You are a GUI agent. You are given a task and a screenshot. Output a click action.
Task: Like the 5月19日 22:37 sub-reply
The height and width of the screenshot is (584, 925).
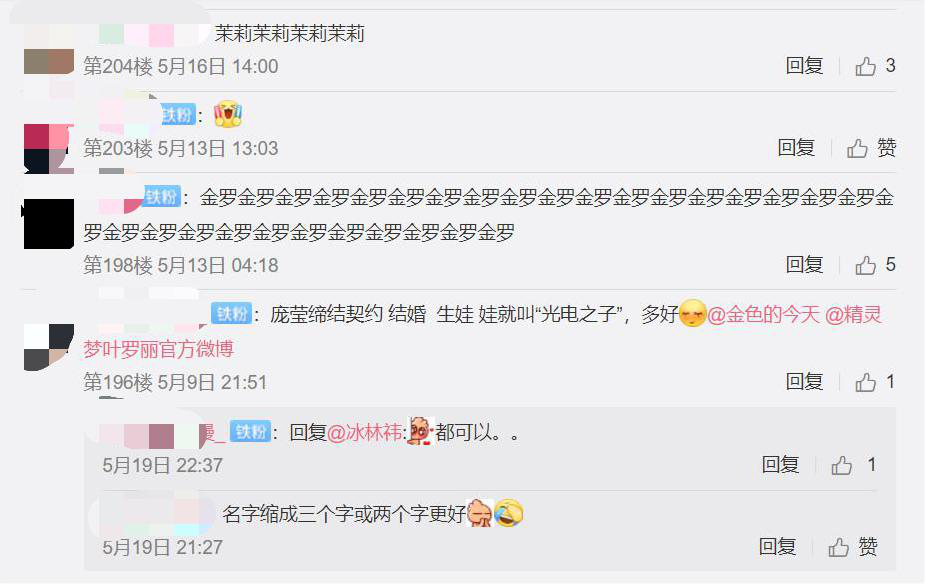coord(841,465)
